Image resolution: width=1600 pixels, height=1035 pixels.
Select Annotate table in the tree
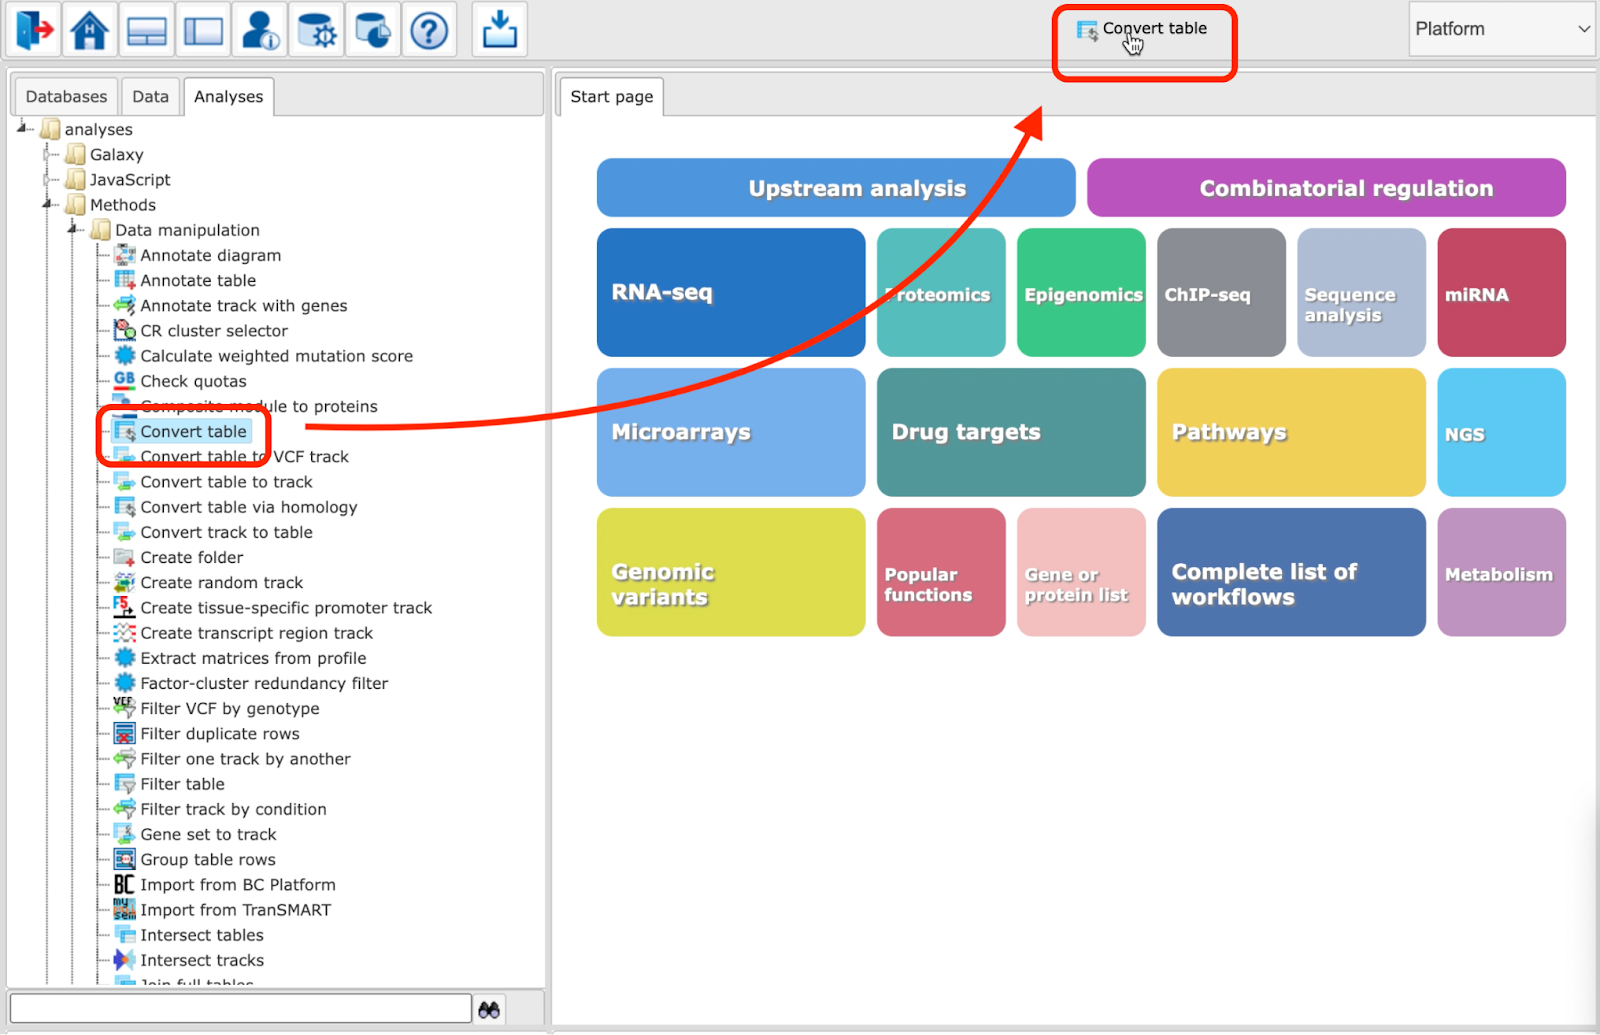[198, 280]
